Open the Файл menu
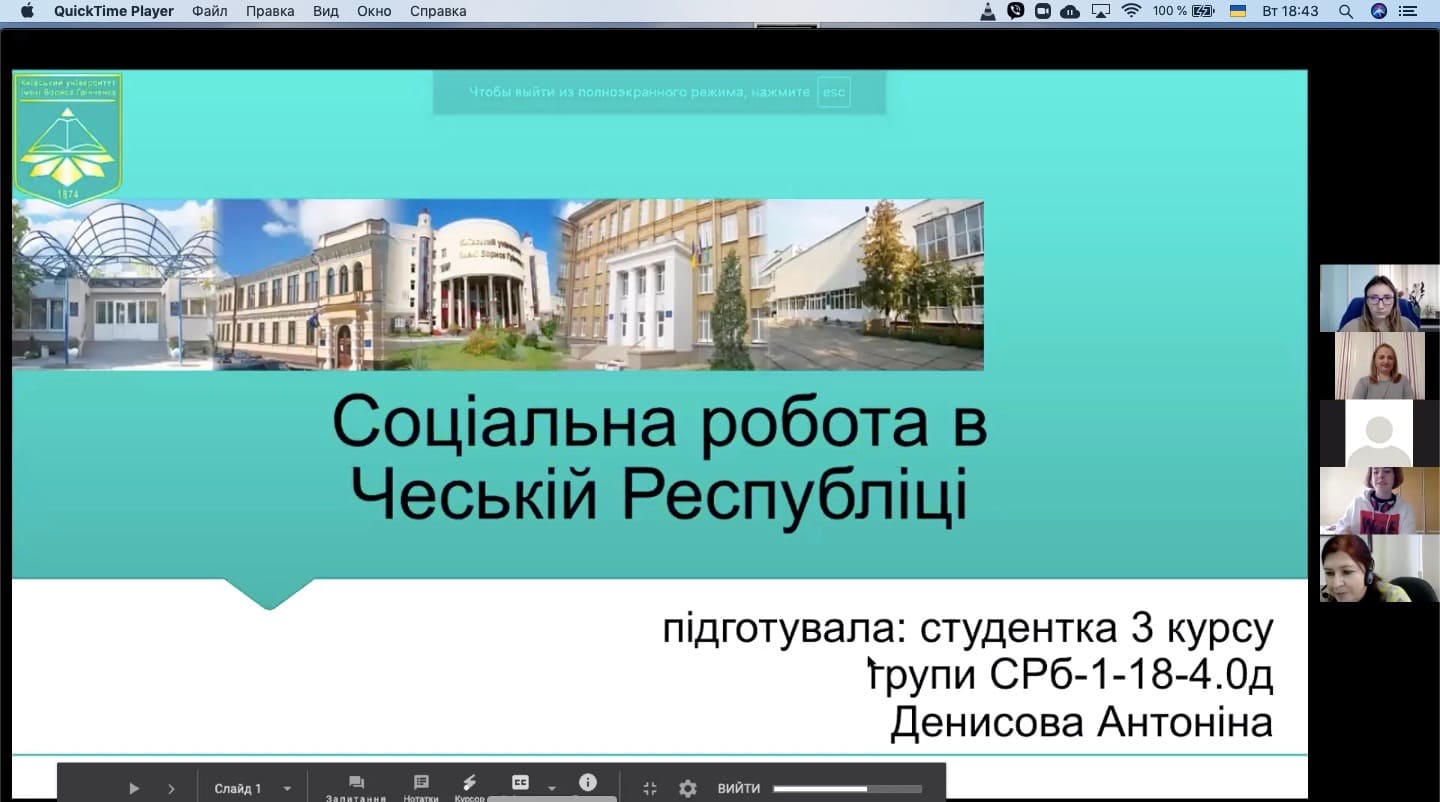Image resolution: width=1440 pixels, height=802 pixels. (x=210, y=11)
